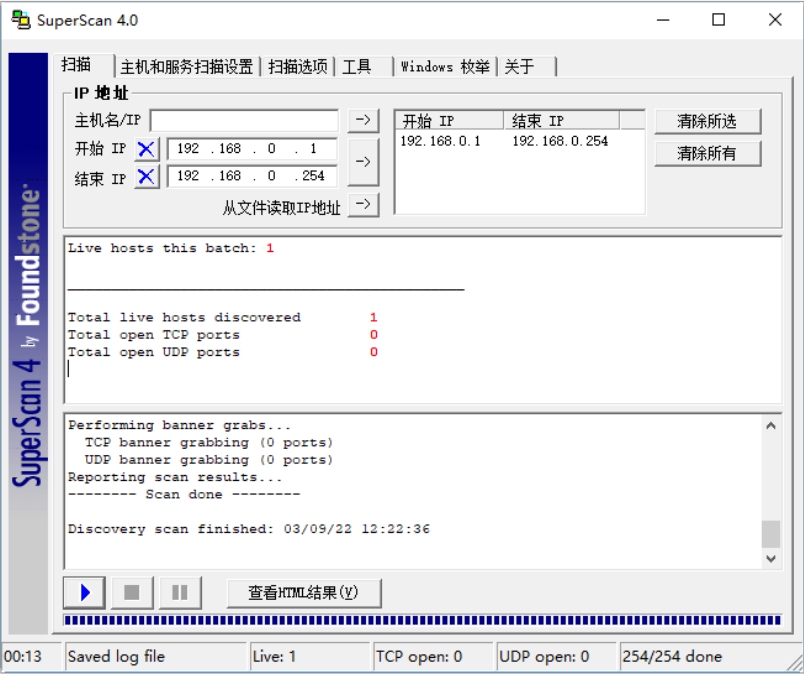The width and height of the screenshot is (804, 674).
Task: Clear the end IP using the X icon
Action: pos(147,177)
